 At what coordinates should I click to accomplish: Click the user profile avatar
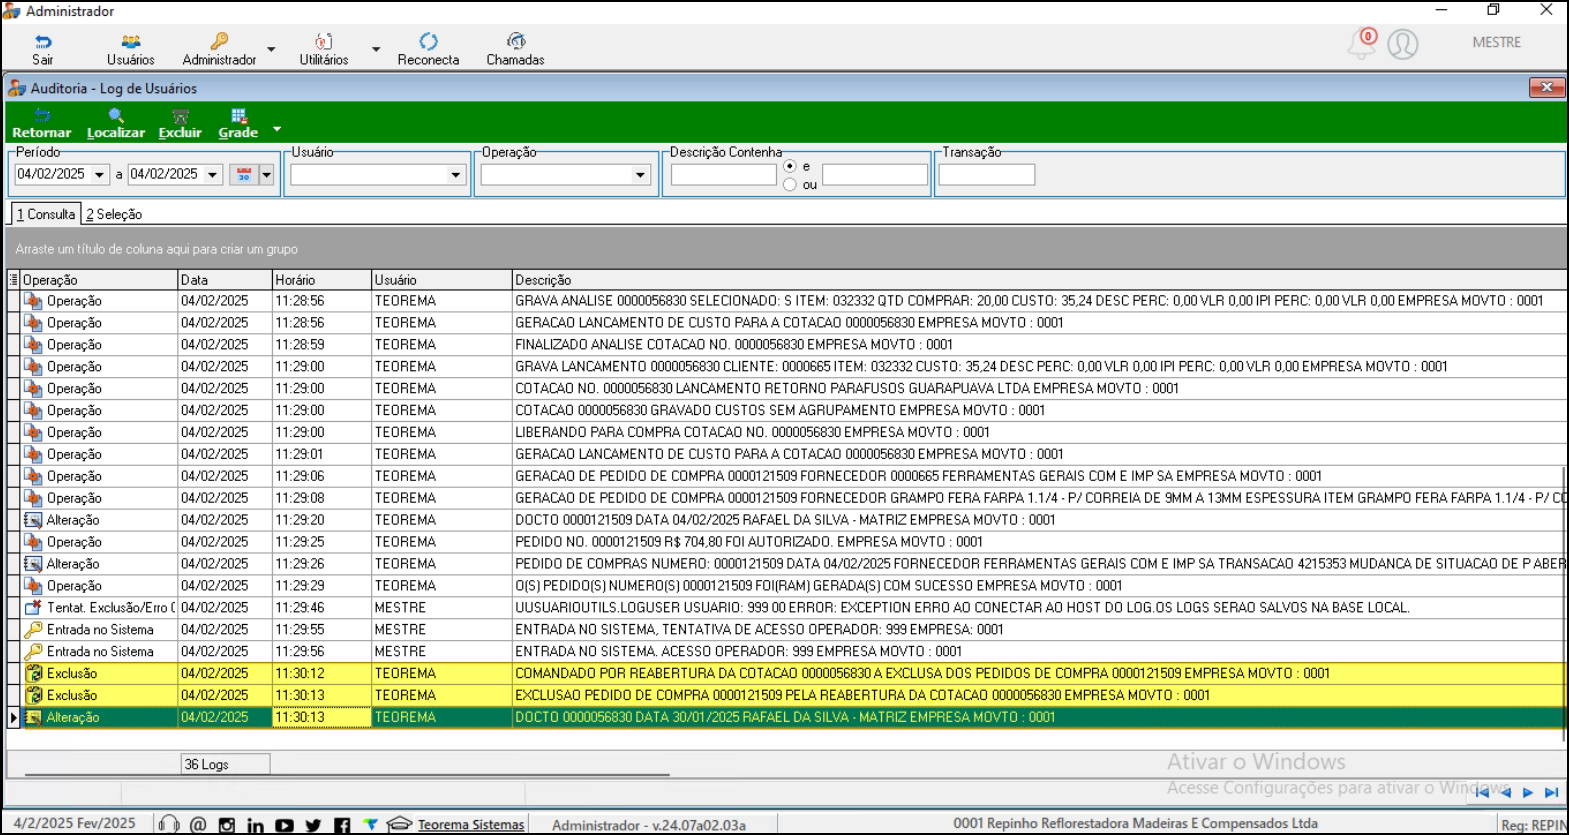pyautogui.click(x=1403, y=44)
